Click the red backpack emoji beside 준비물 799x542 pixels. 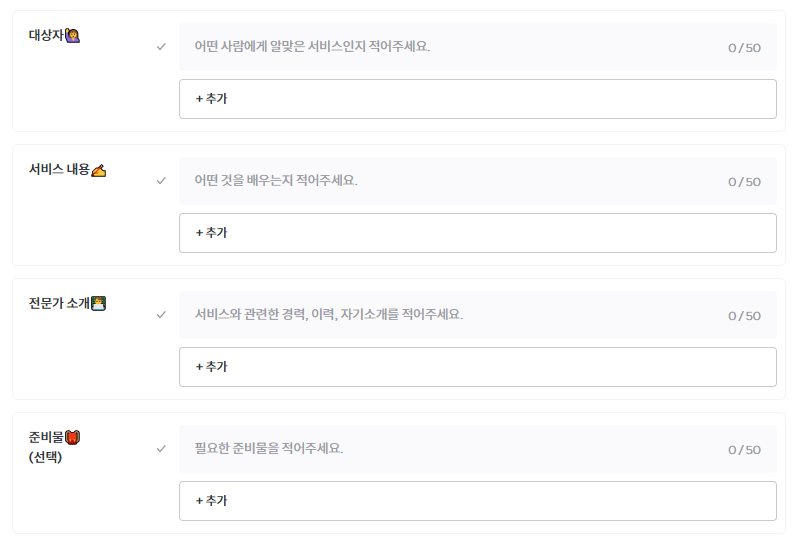(x=72, y=438)
